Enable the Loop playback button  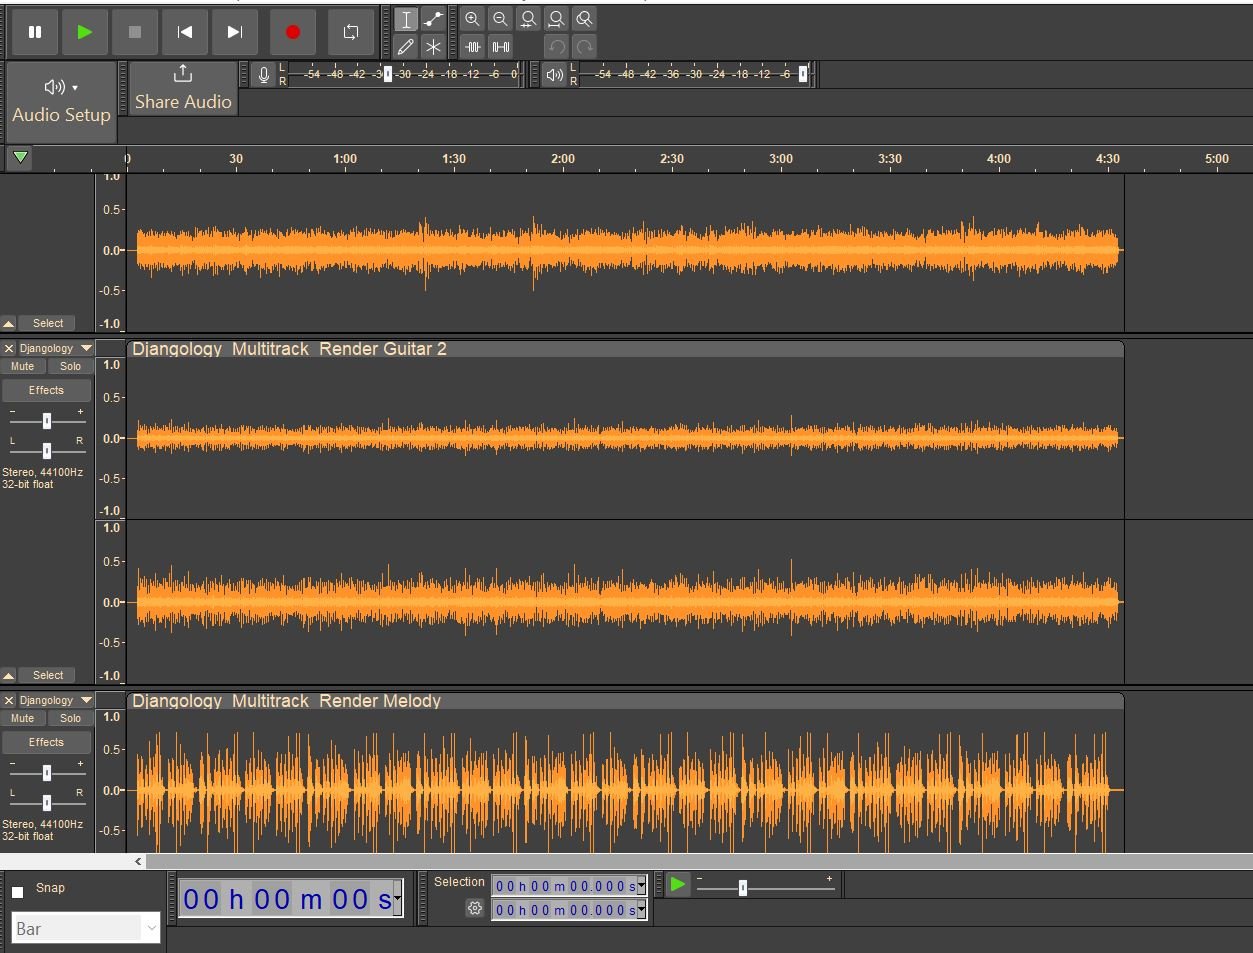(x=350, y=32)
